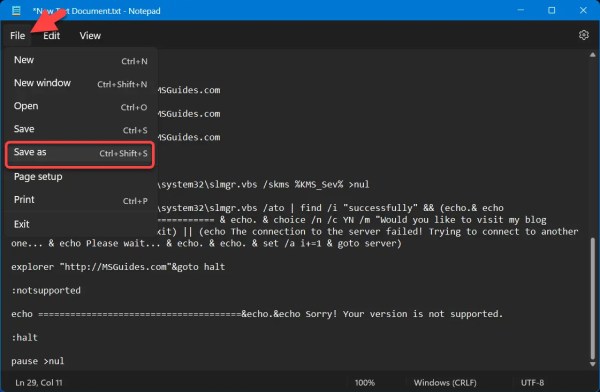Click the slmgr.vbs /skms %KMS_Sev% line
The width and height of the screenshot is (600, 392).
[263, 185]
